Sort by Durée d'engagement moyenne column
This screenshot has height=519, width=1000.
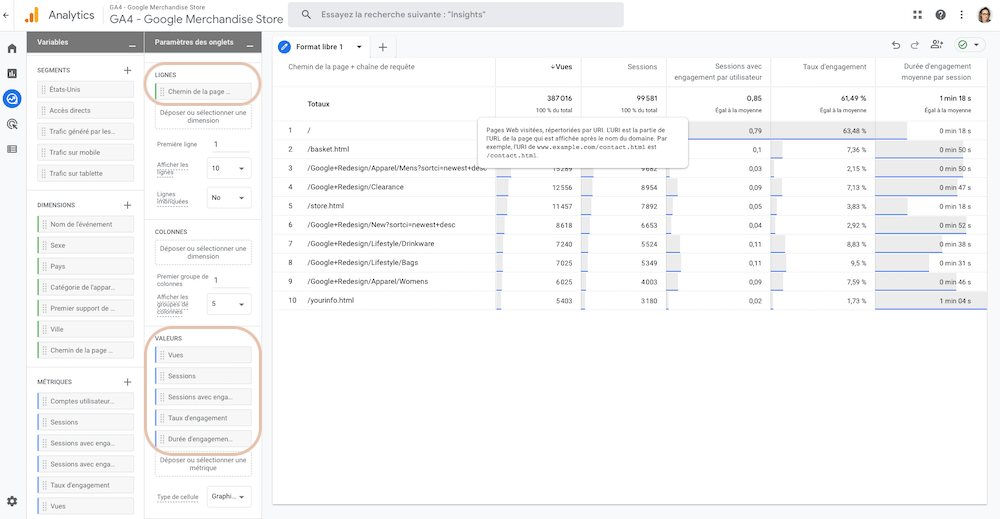click(x=936, y=71)
